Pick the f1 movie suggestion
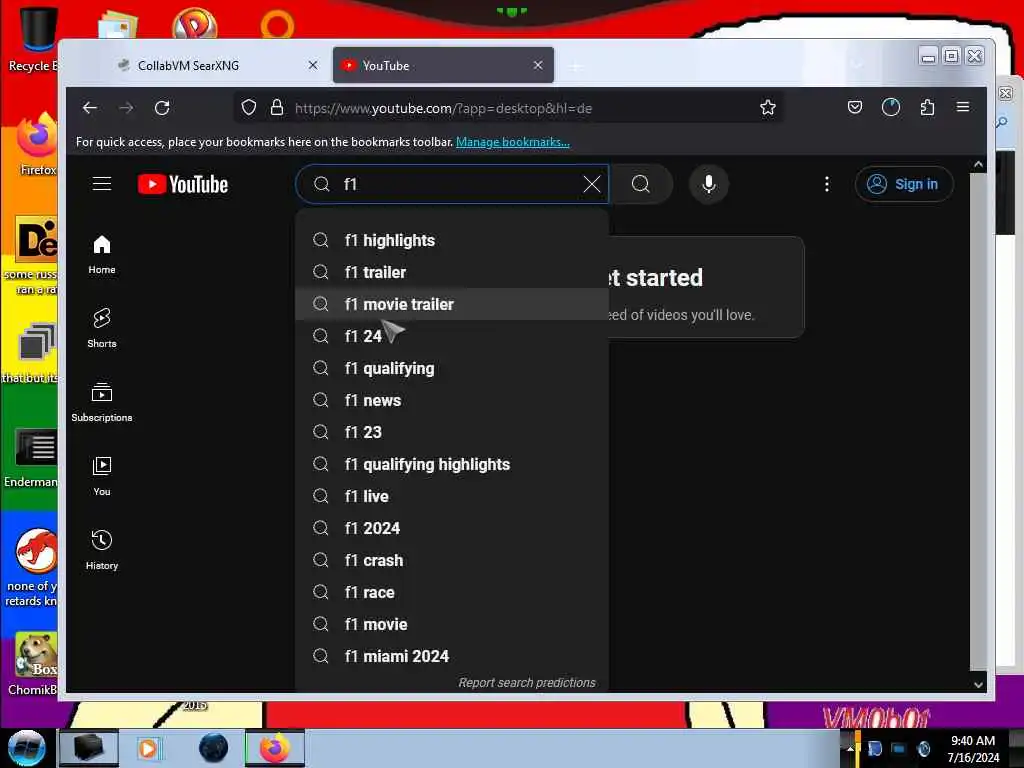 coord(452,624)
